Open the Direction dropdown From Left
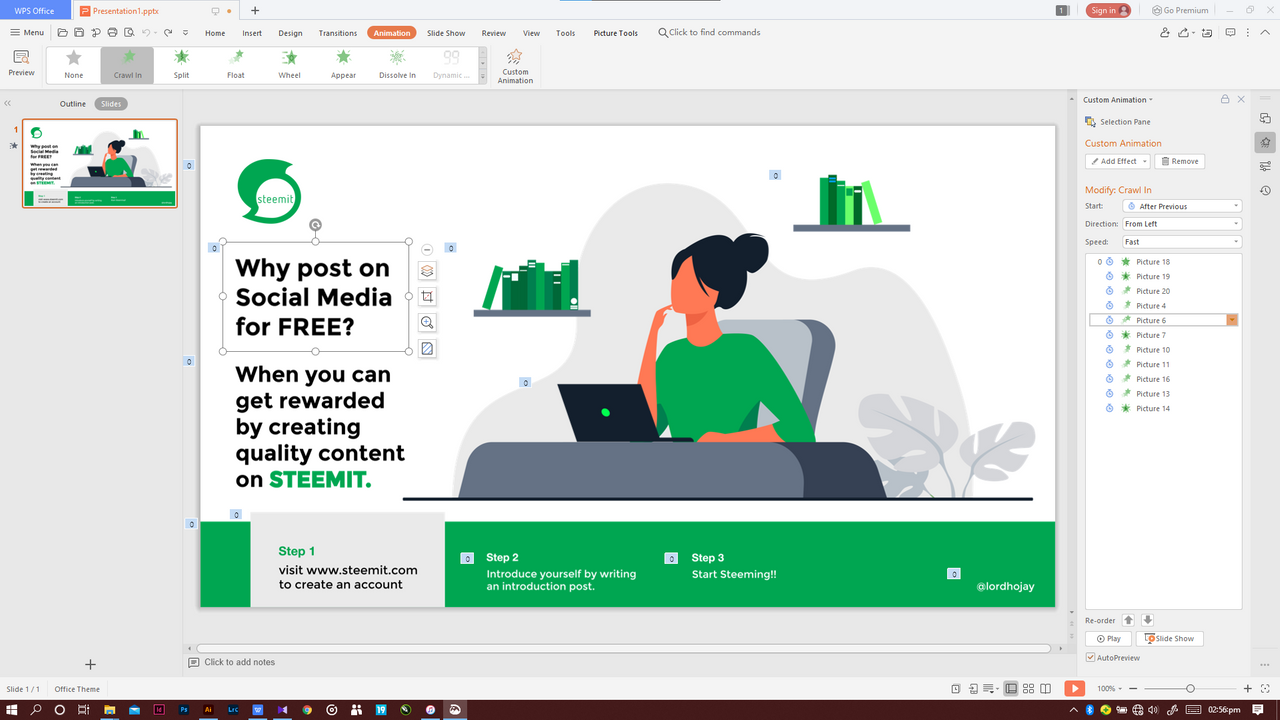 click(1182, 224)
